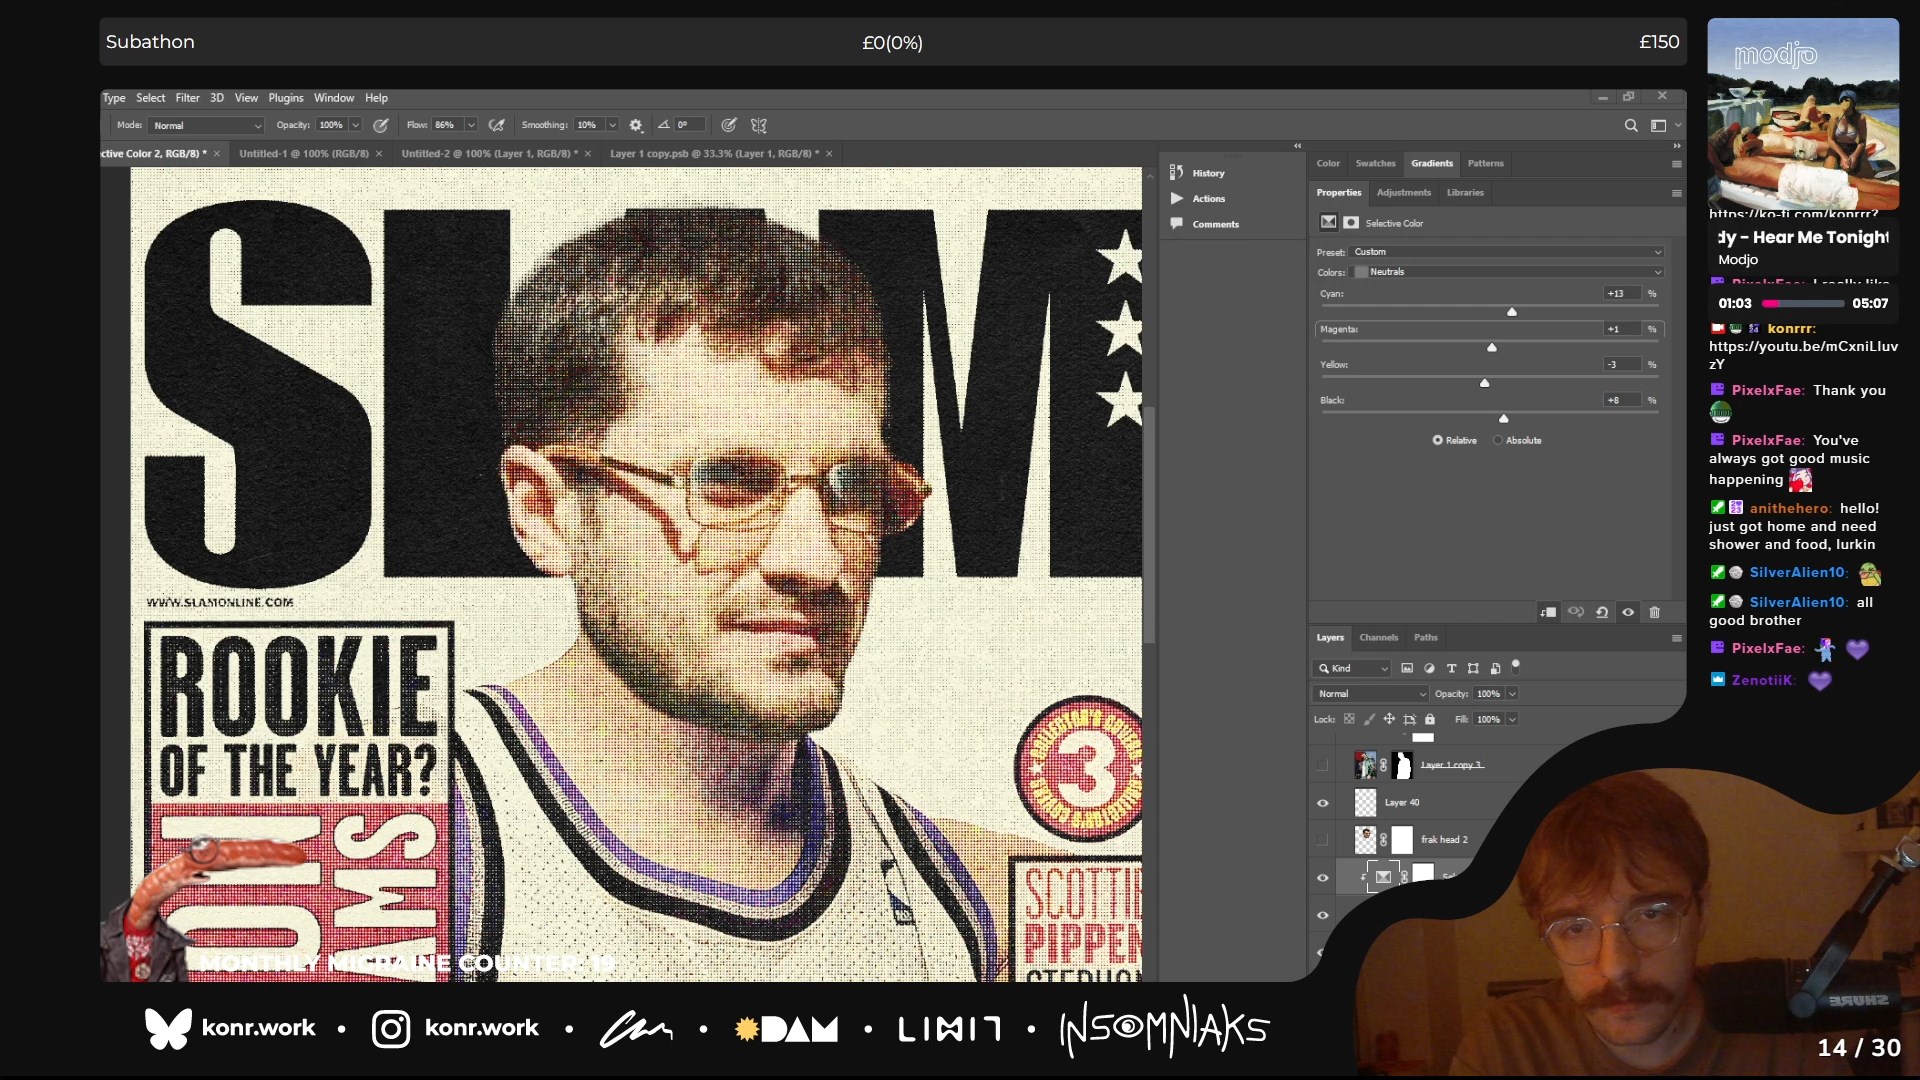This screenshot has height=1080, width=1920.
Task: Expand the layer Fill dropdown arrow
Action: (1512, 720)
